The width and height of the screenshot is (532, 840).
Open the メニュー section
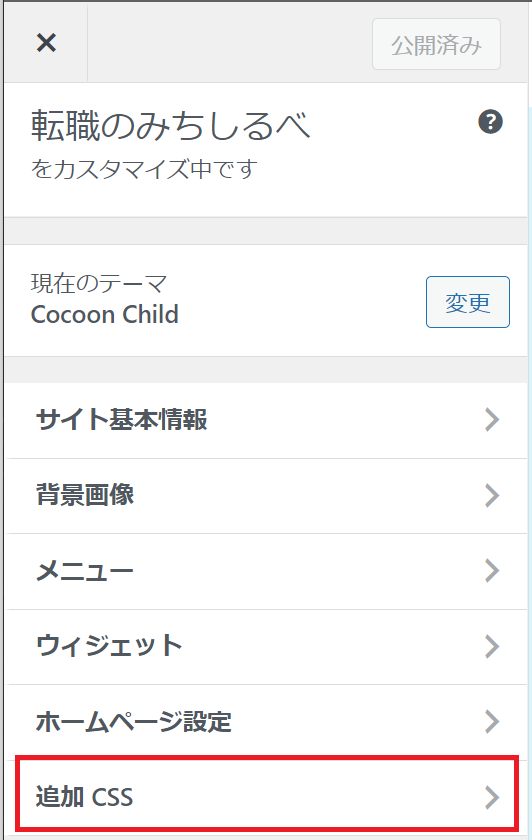click(x=266, y=571)
